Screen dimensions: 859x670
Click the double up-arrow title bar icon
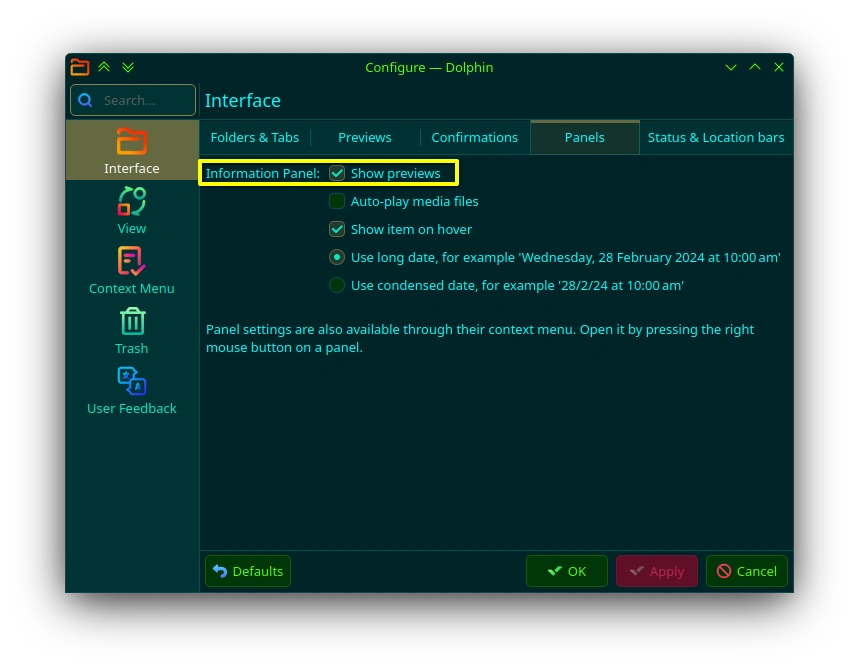click(x=104, y=67)
